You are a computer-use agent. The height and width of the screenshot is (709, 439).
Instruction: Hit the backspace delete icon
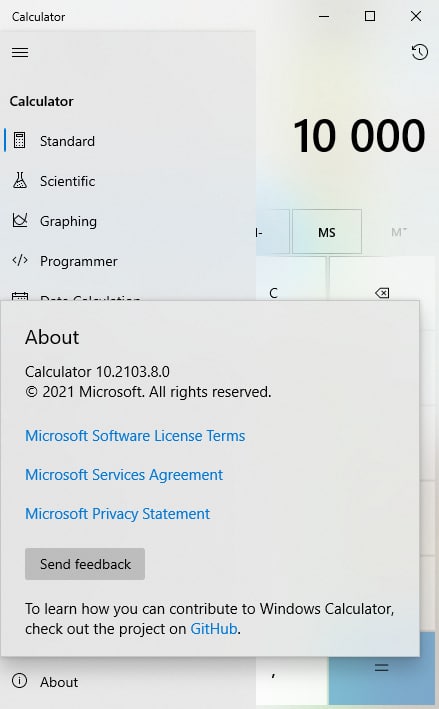click(382, 293)
